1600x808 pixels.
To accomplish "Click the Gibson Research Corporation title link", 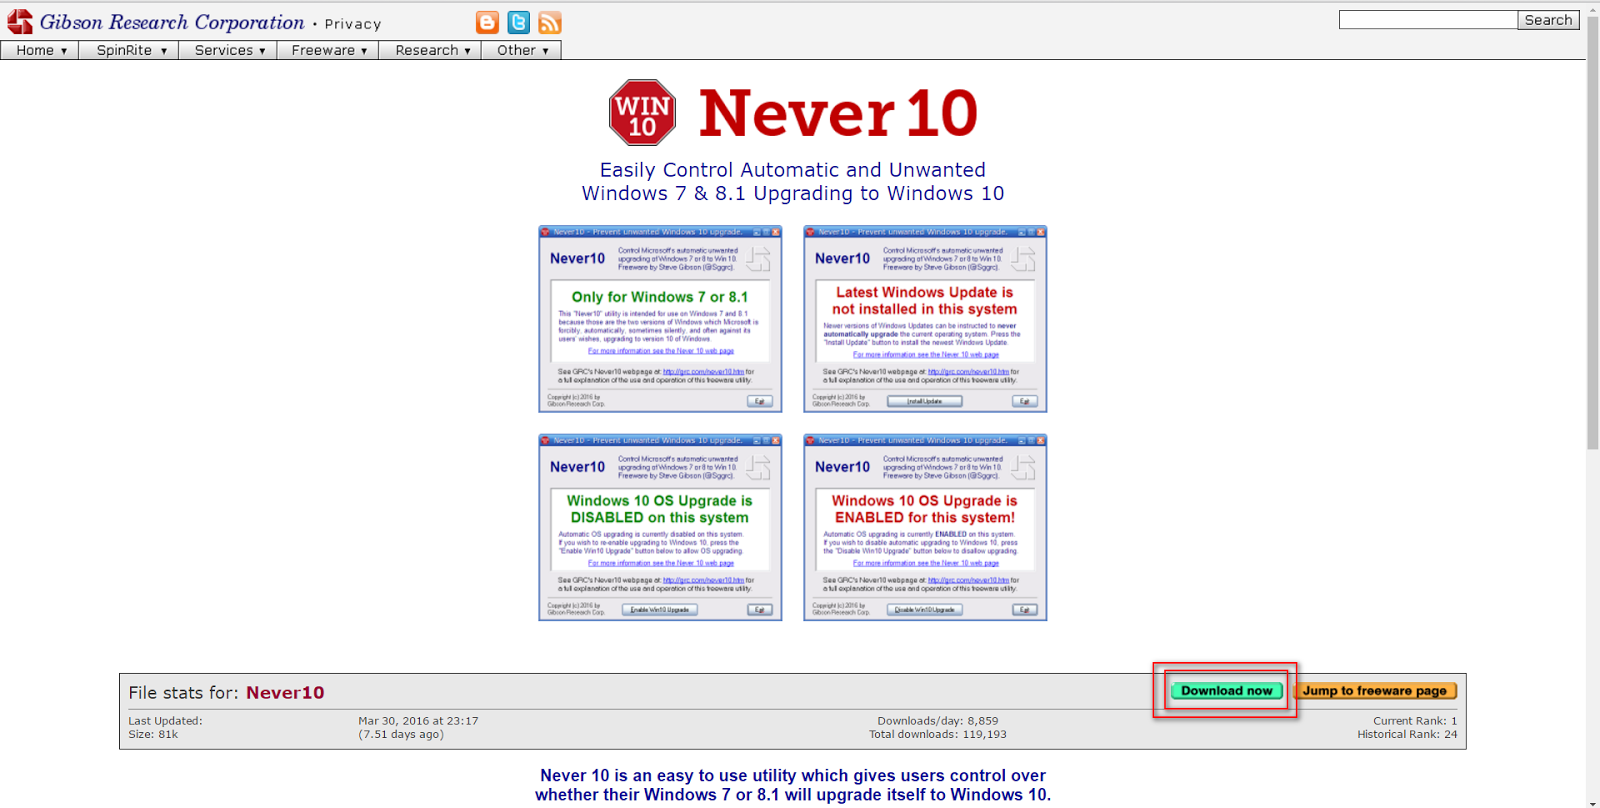I will pyautogui.click(x=172, y=22).
